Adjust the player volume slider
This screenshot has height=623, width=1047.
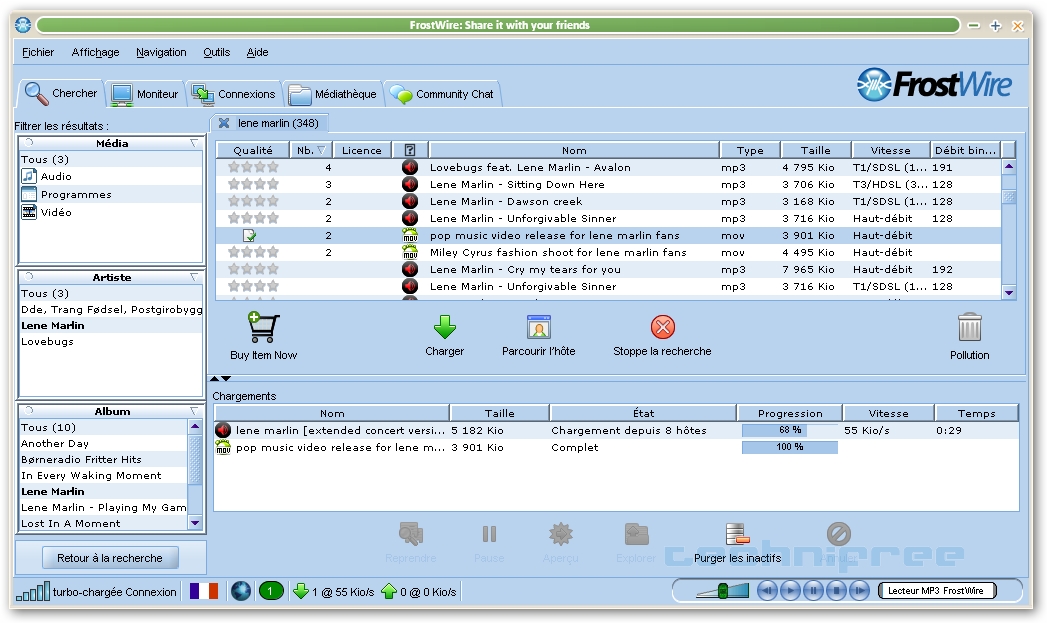(722, 591)
